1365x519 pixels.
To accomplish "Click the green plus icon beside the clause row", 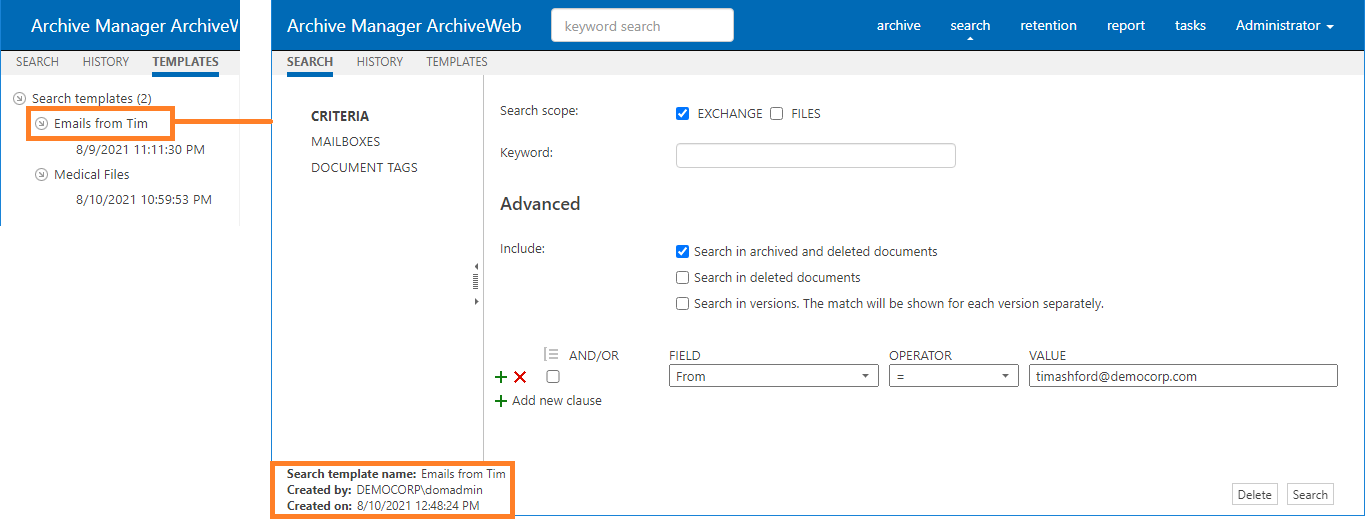I will (501, 377).
